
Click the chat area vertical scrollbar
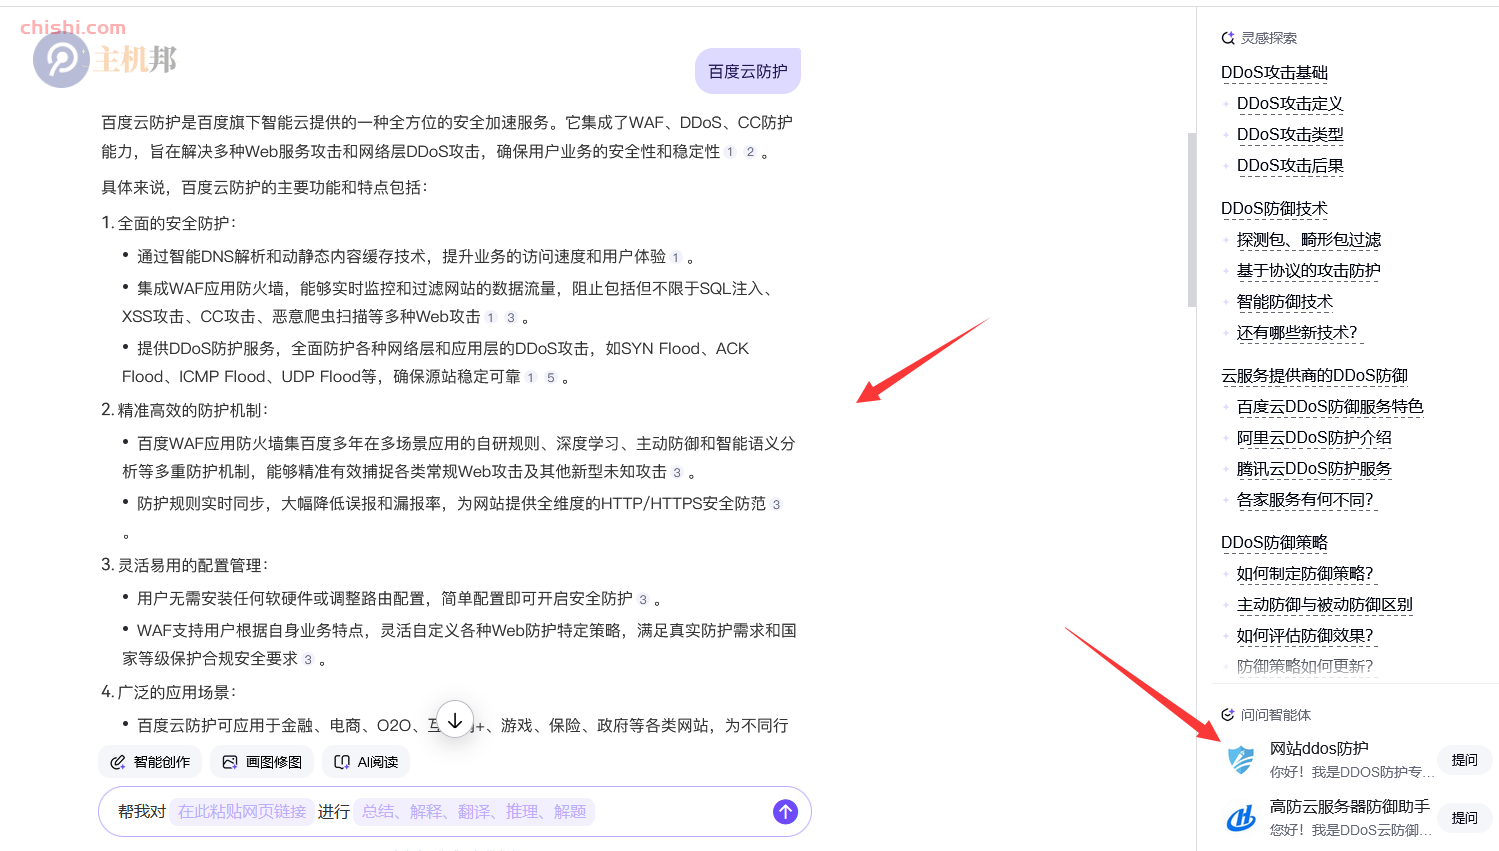[1191, 219]
